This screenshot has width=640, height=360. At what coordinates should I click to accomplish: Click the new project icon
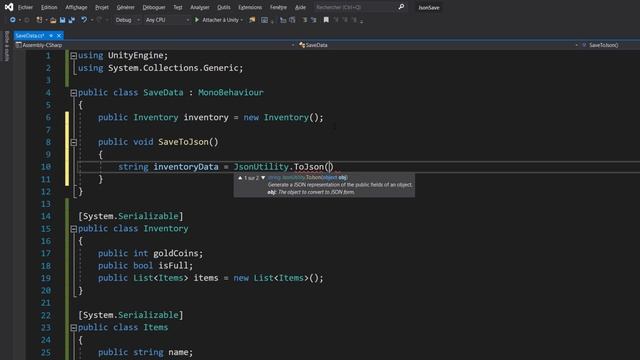[x=39, y=20]
